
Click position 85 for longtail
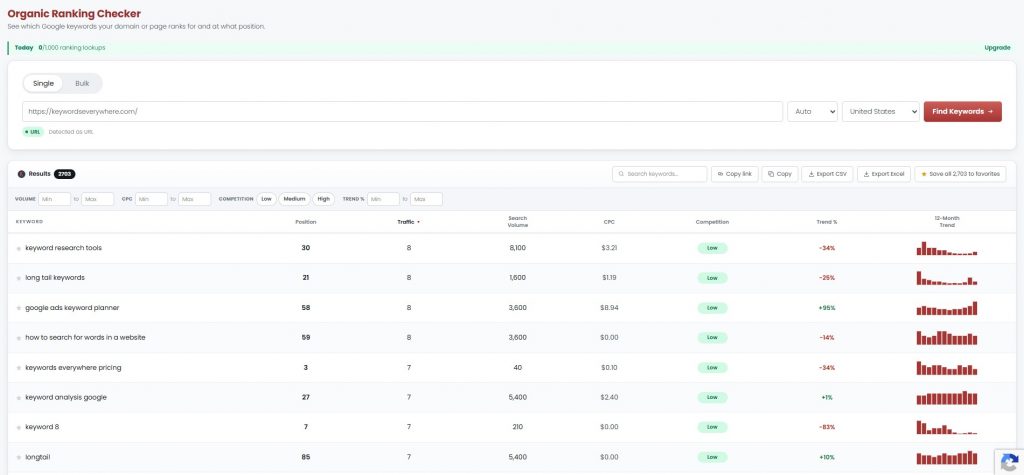(x=306, y=457)
